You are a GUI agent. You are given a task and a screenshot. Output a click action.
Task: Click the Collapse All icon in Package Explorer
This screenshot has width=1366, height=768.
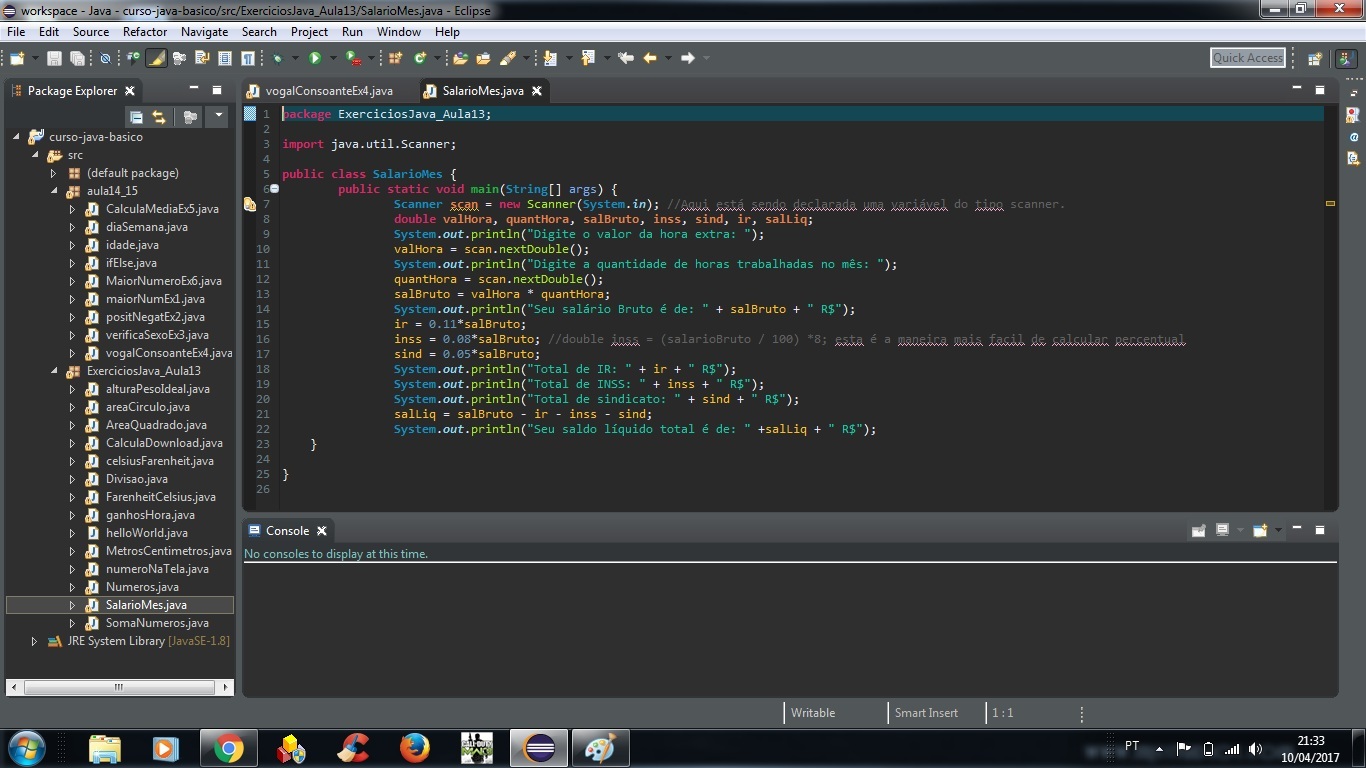click(x=137, y=117)
